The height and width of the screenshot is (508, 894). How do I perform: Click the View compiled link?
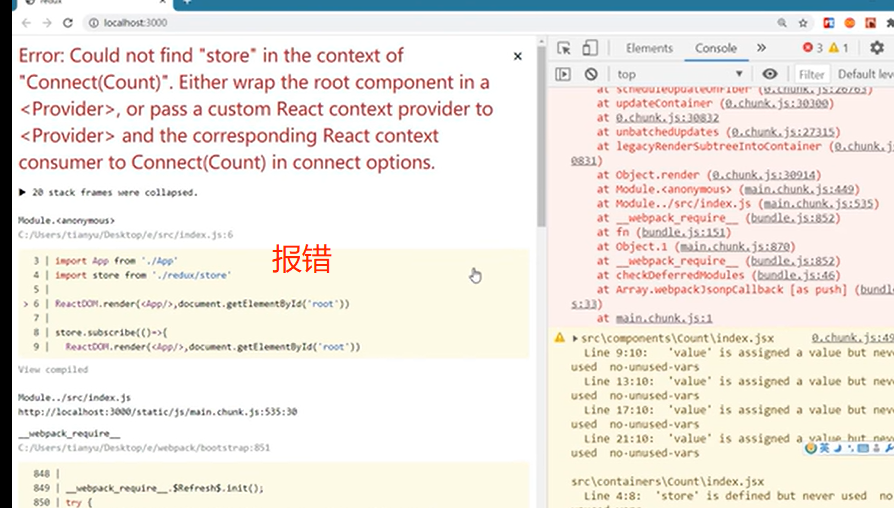(x=53, y=369)
